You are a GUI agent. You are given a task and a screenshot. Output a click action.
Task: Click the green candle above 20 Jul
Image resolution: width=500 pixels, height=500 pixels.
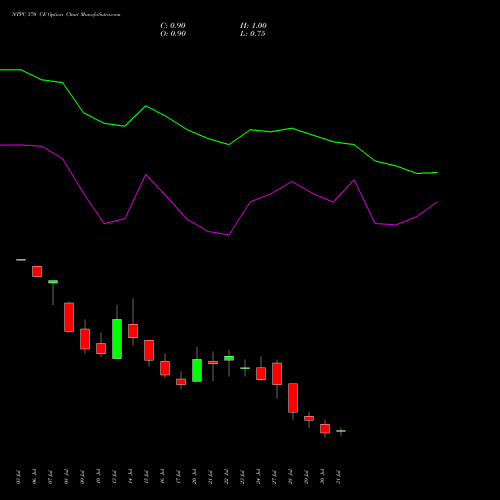point(197,370)
